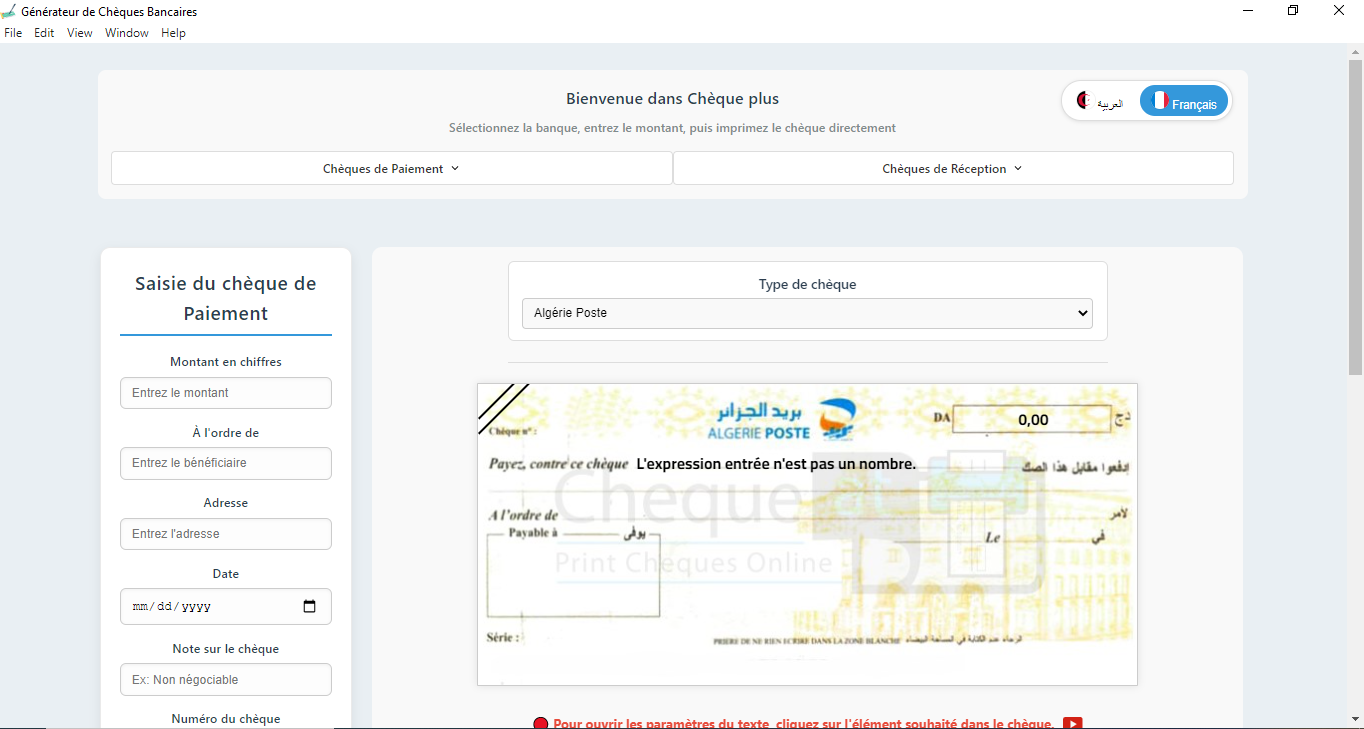1364x729 pixels.
Task: Expand Chèques de Paiement dropdown
Action: (391, 169)
